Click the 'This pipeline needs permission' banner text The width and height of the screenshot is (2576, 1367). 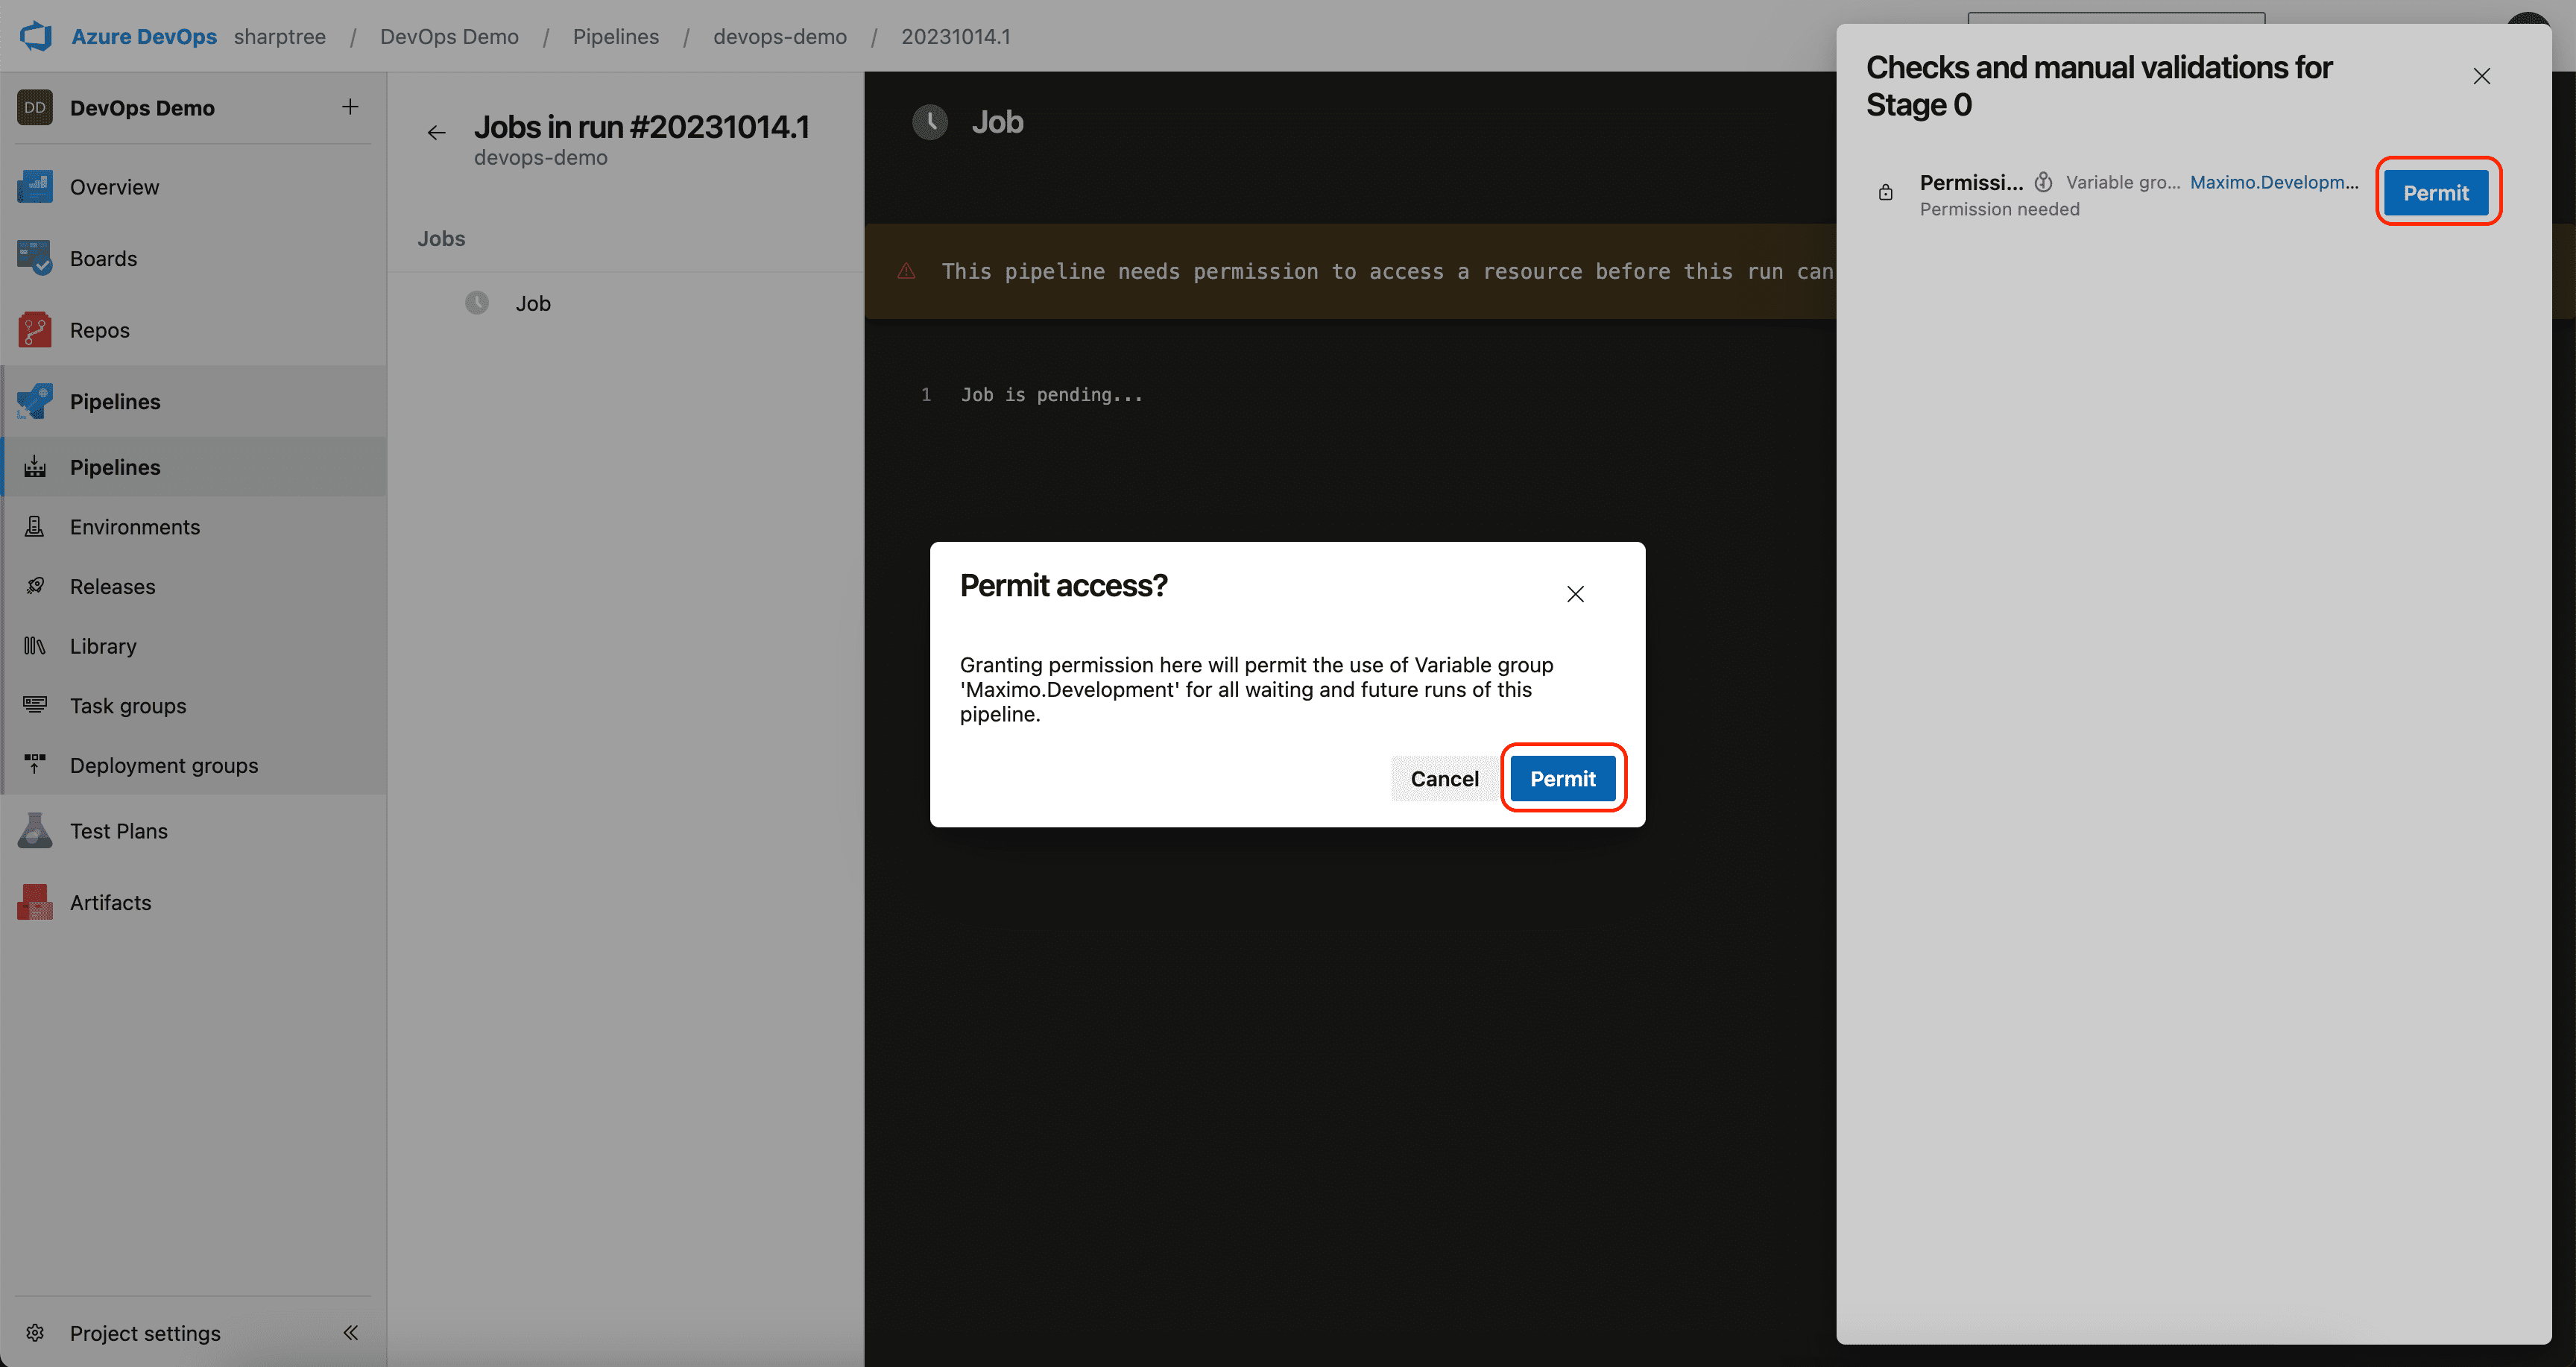(1387, 271)
